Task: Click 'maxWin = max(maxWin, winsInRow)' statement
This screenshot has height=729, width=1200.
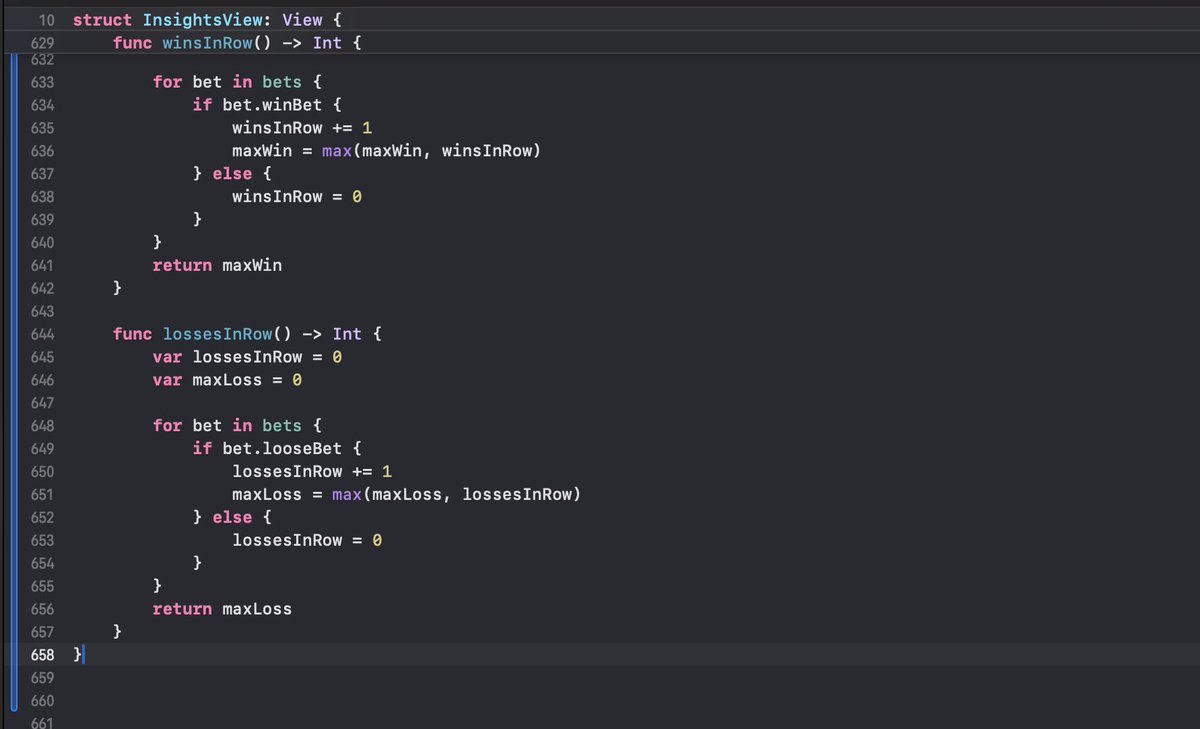Action: click(x=386, y=151)
